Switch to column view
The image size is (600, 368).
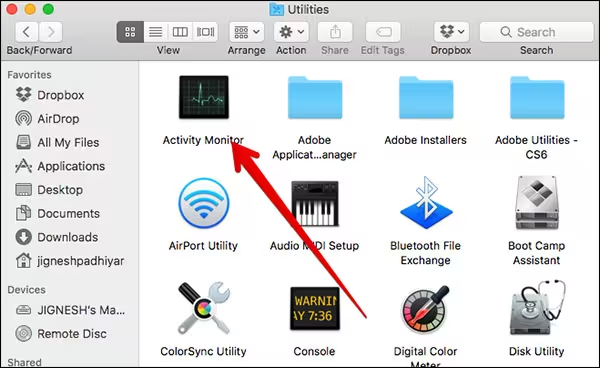pyautogui.click(x=180, y=32)
